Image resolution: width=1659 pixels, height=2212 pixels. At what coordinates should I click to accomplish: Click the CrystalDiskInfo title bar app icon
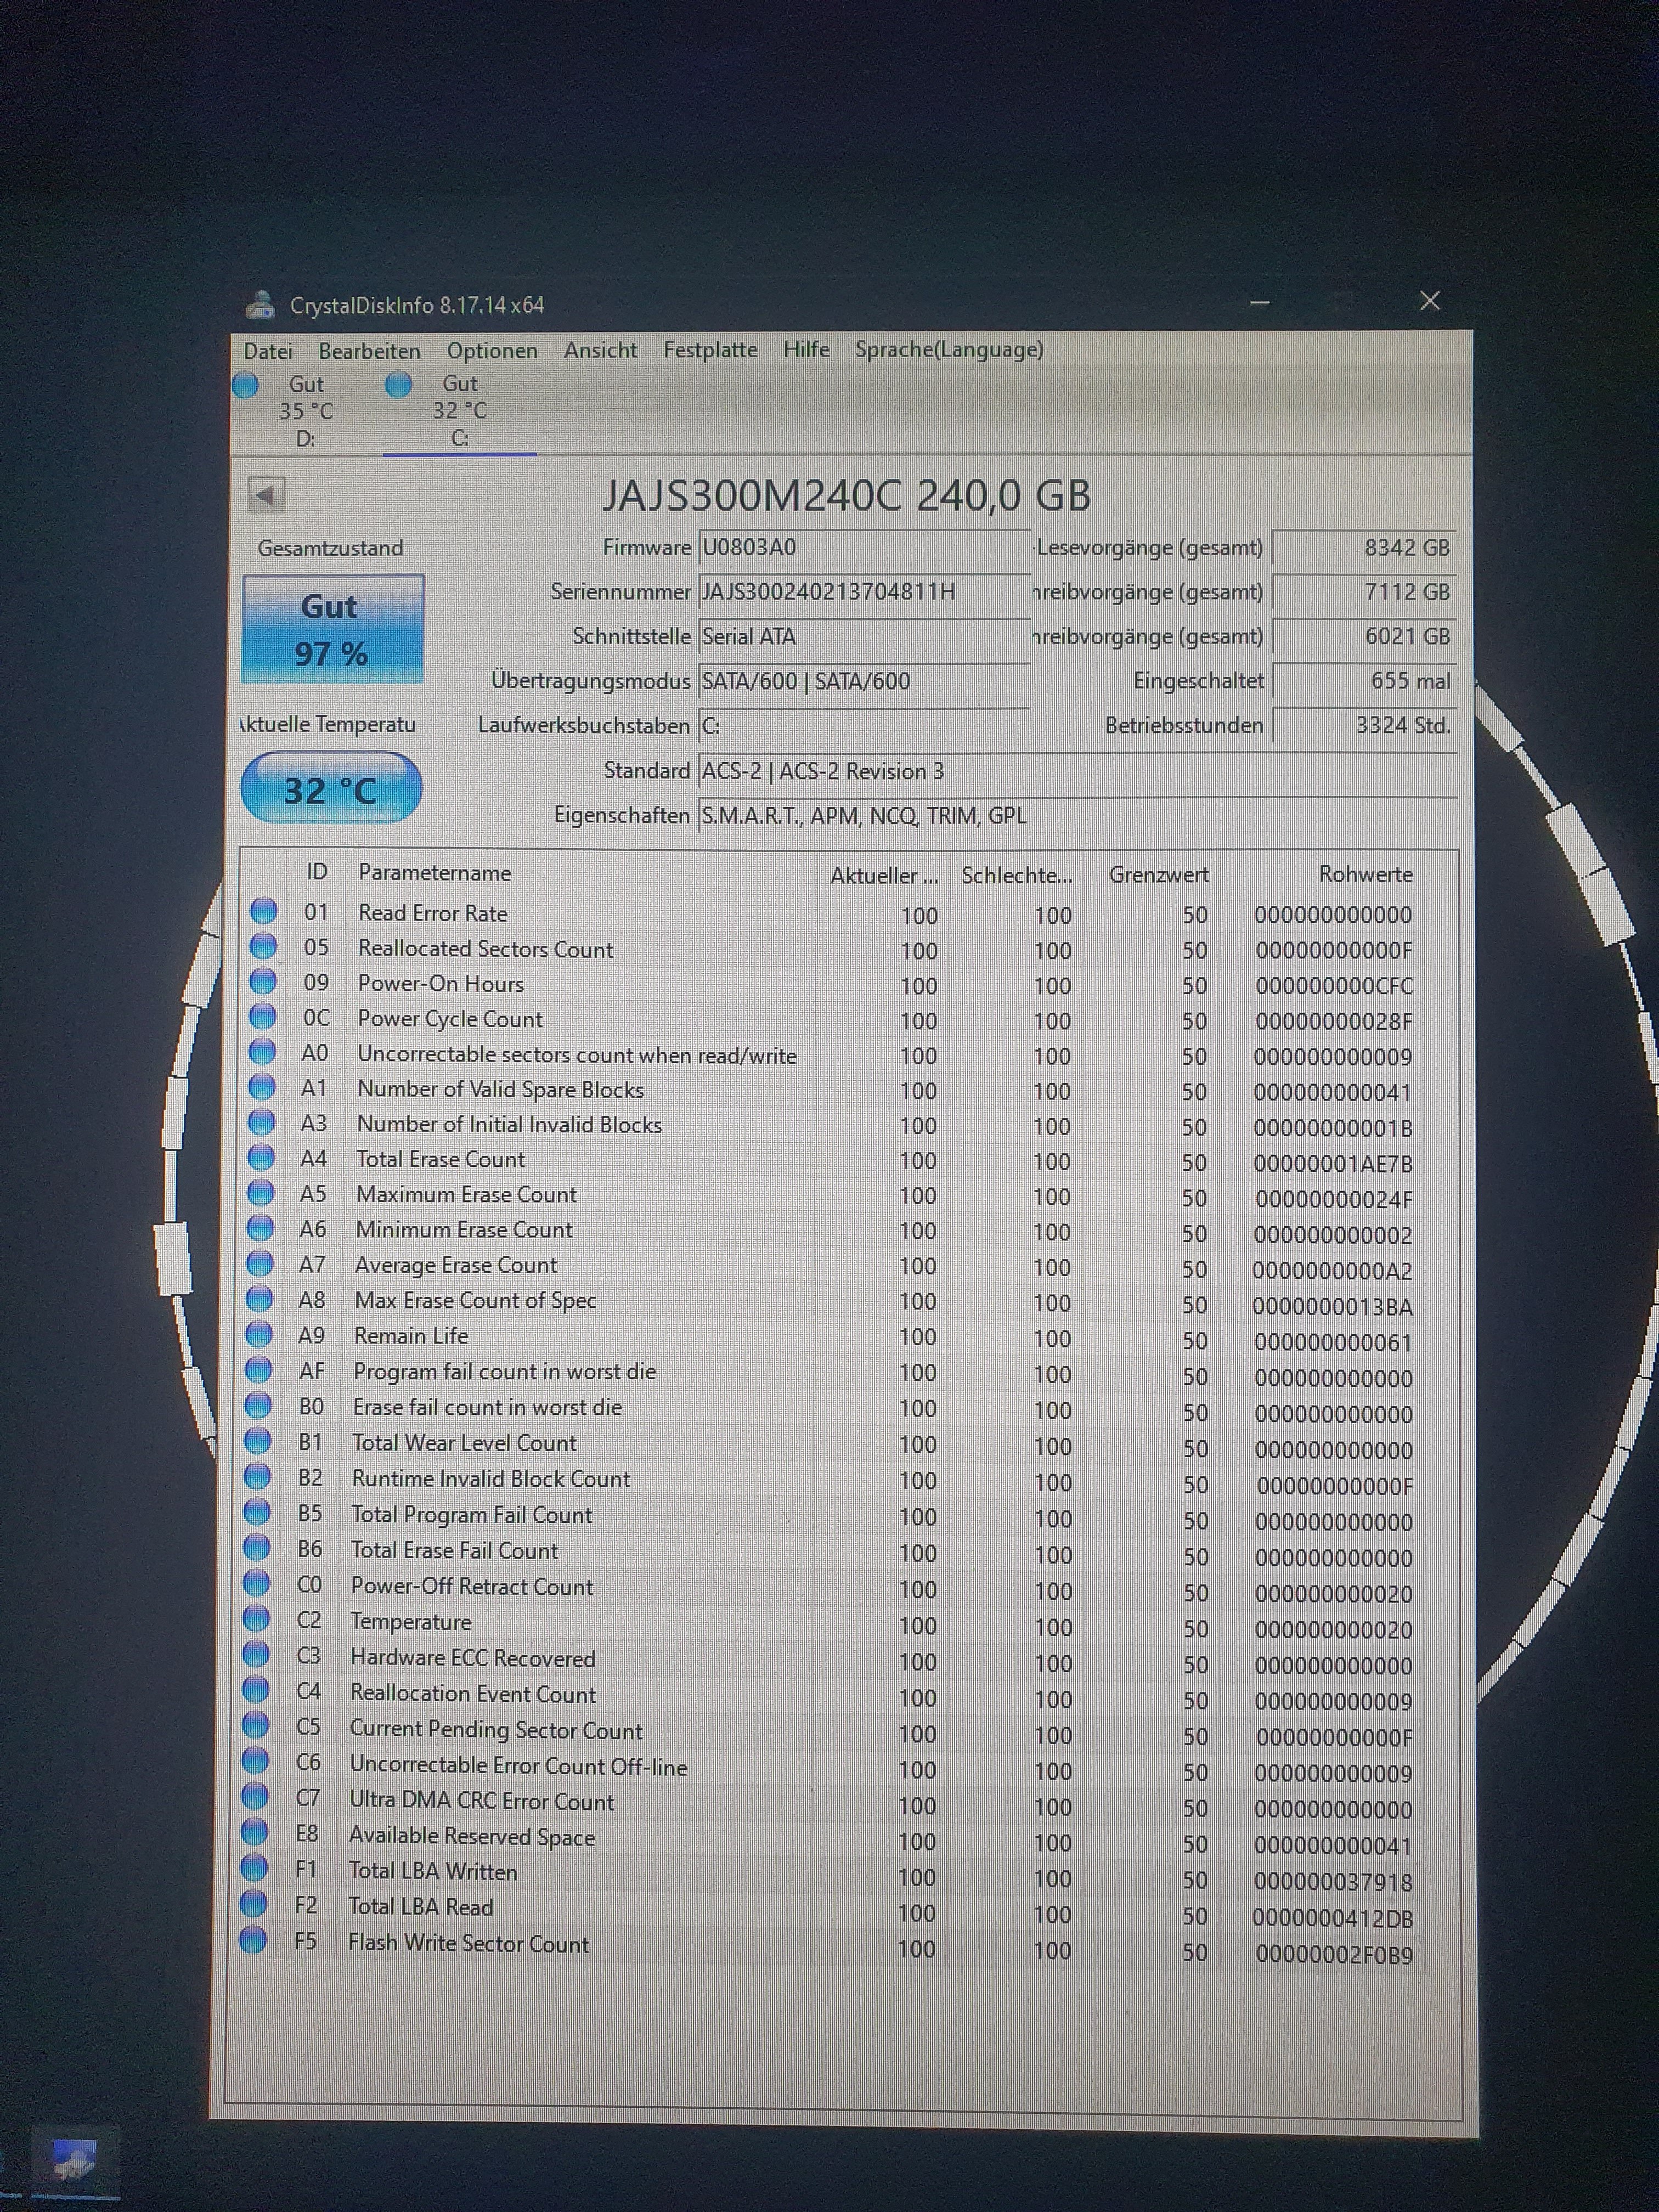[x=260, y=304]
